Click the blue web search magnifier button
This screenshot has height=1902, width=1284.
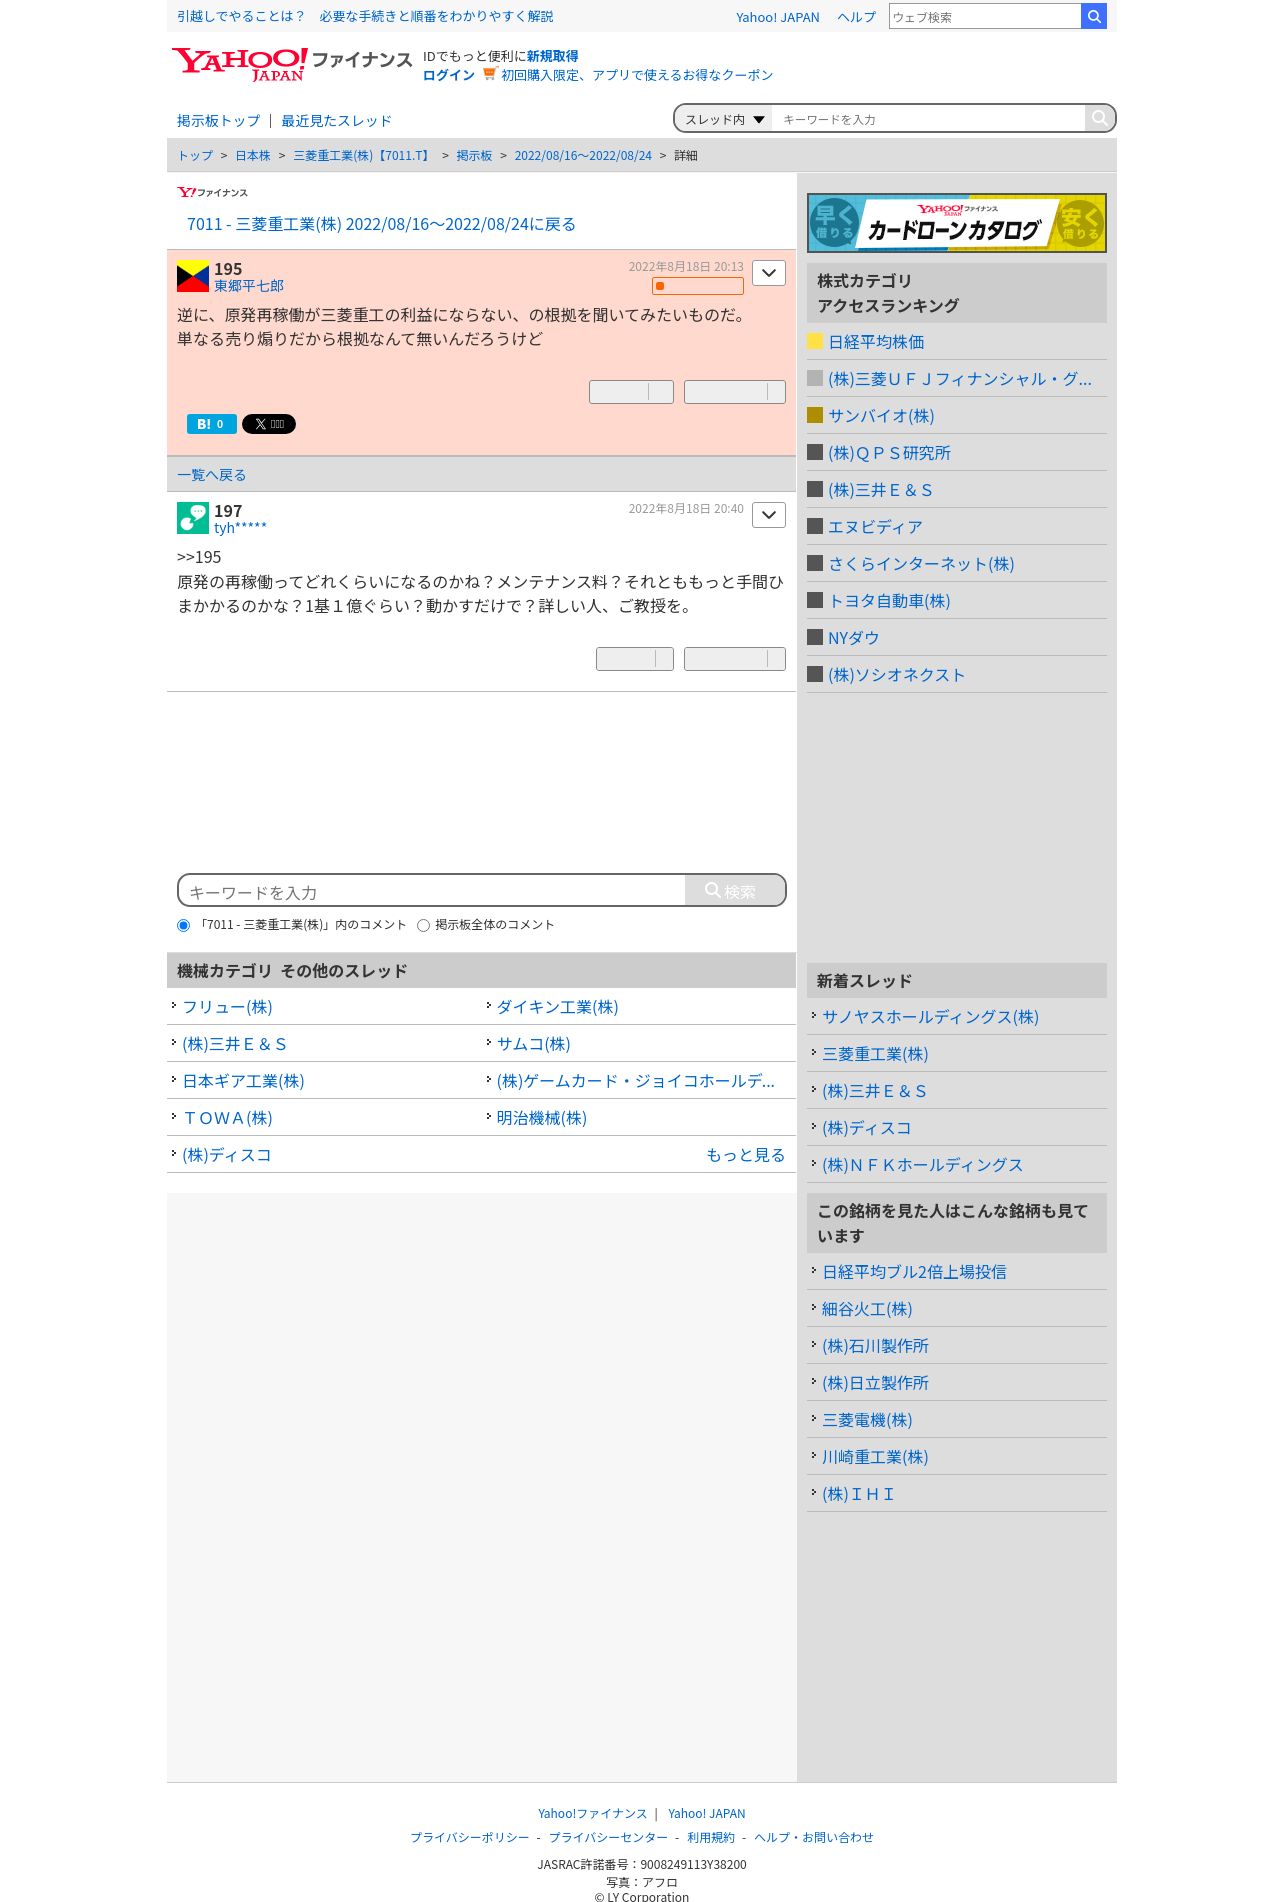[1094, 16]
